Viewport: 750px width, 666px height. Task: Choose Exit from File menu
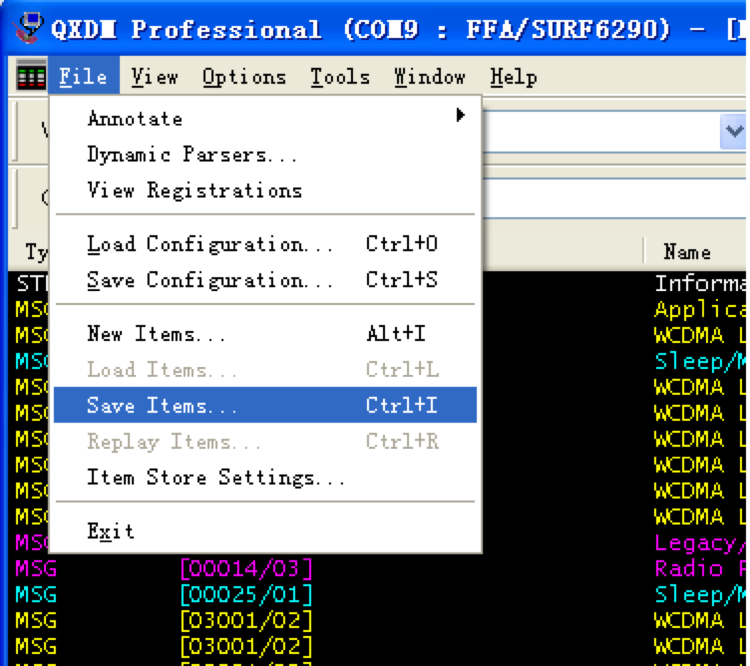point(265,531)
